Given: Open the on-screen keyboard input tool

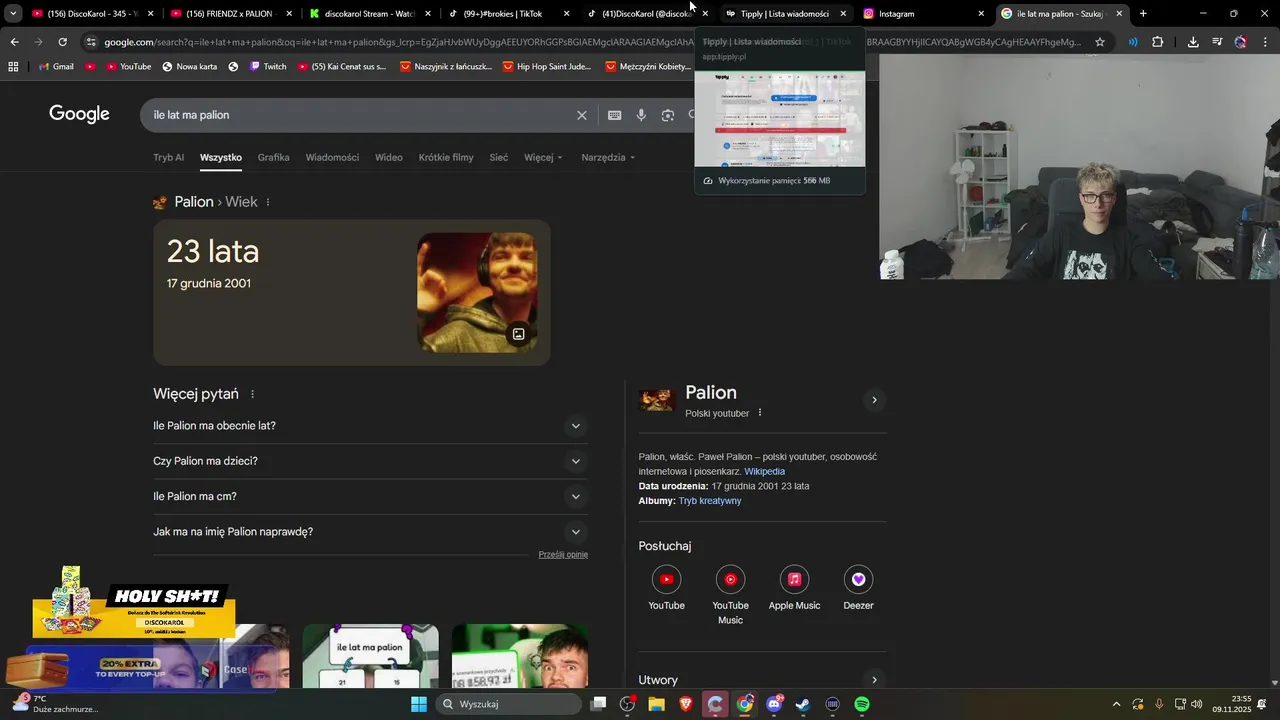Looking at the screenshot, I should pyautogui.click(x=615, y=115).
